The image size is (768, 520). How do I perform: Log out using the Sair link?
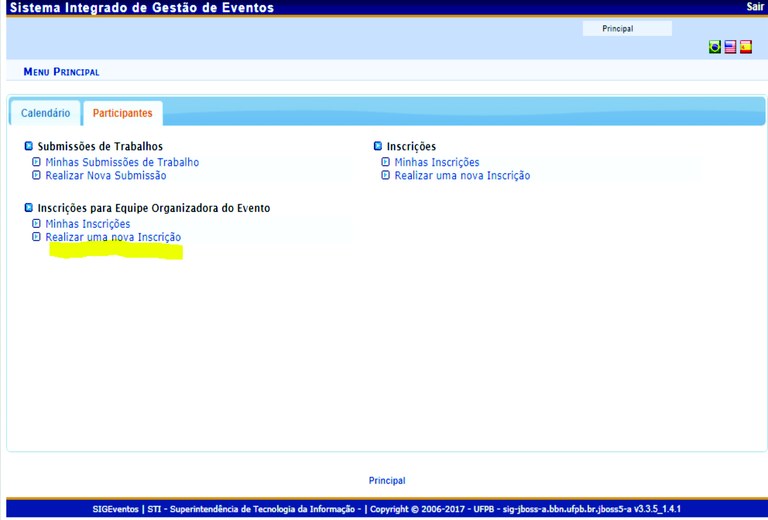coord(754,7)
